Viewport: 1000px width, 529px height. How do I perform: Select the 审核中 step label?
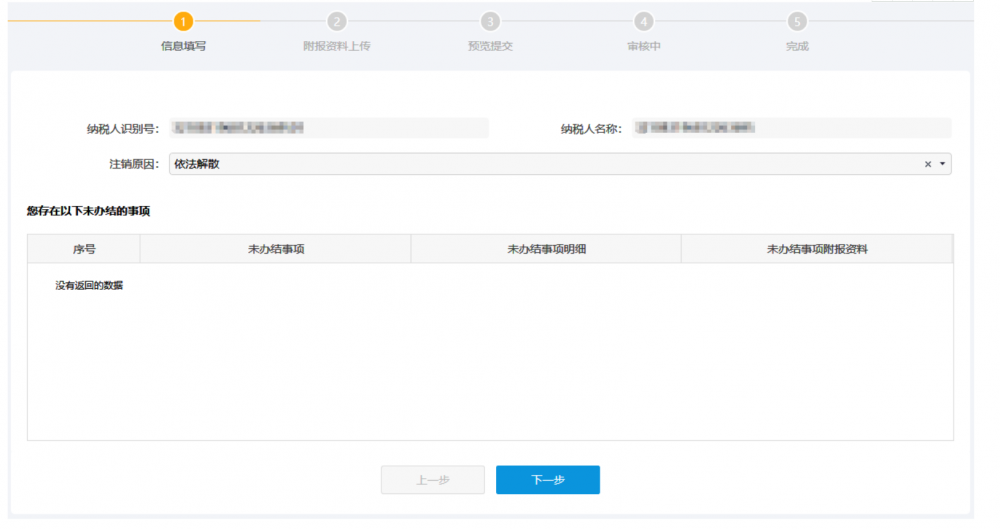tap(644, 47)
